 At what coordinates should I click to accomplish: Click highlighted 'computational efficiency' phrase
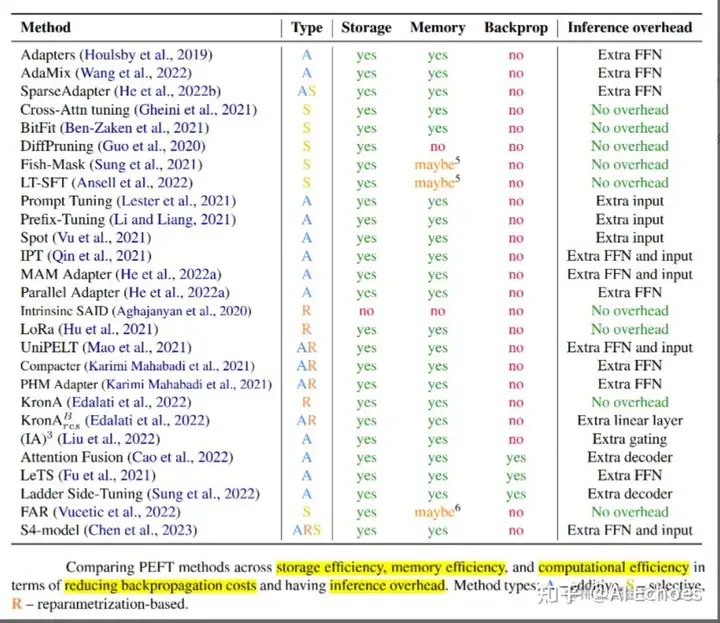614,567
